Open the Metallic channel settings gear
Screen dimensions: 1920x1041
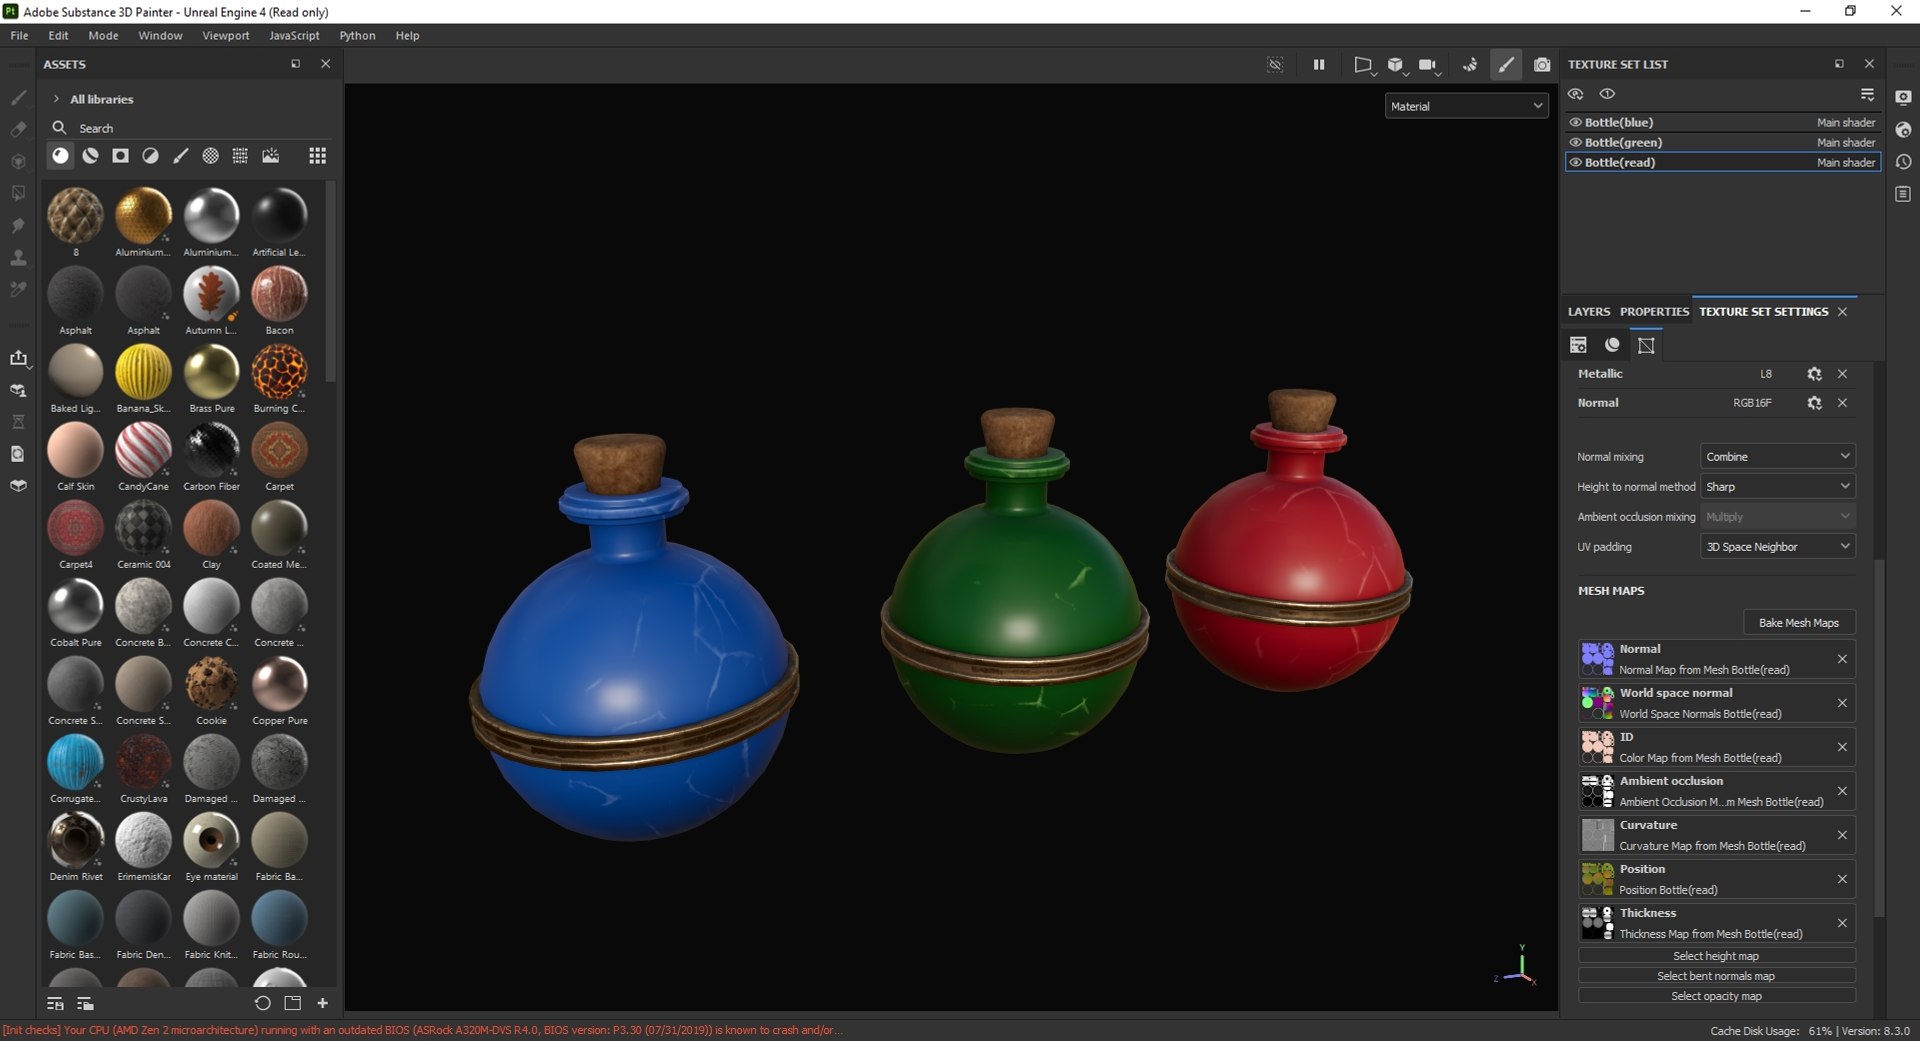tap(1814, 374)
